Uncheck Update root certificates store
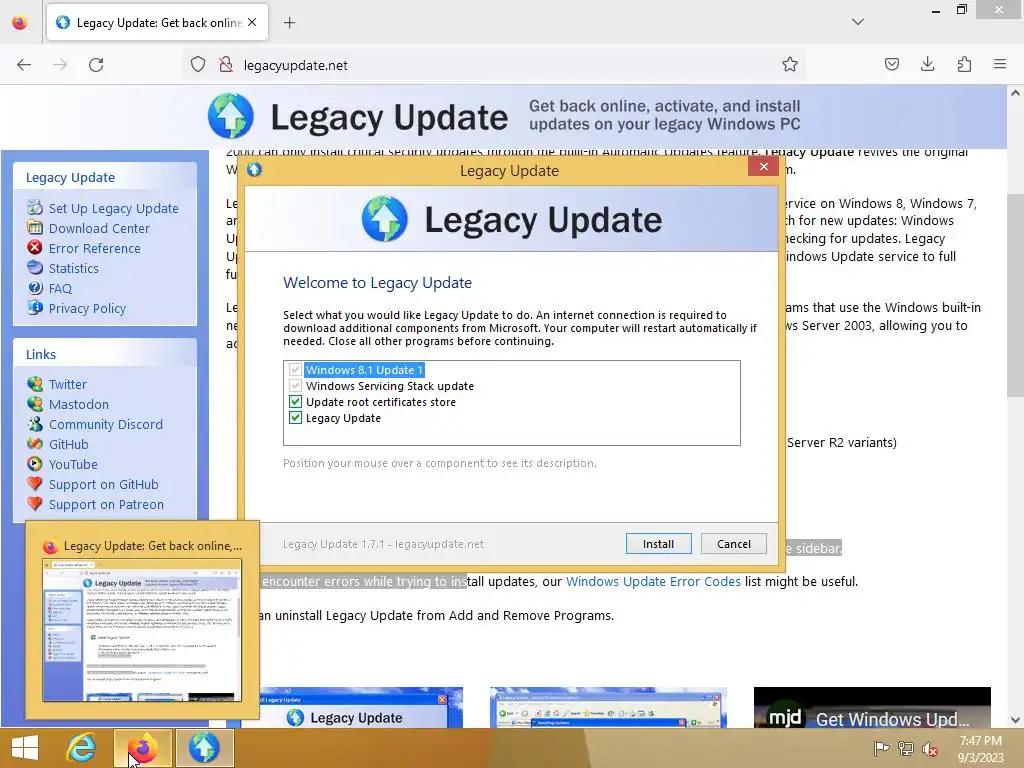Screen dimensions: 1024x768 (295, 402)
